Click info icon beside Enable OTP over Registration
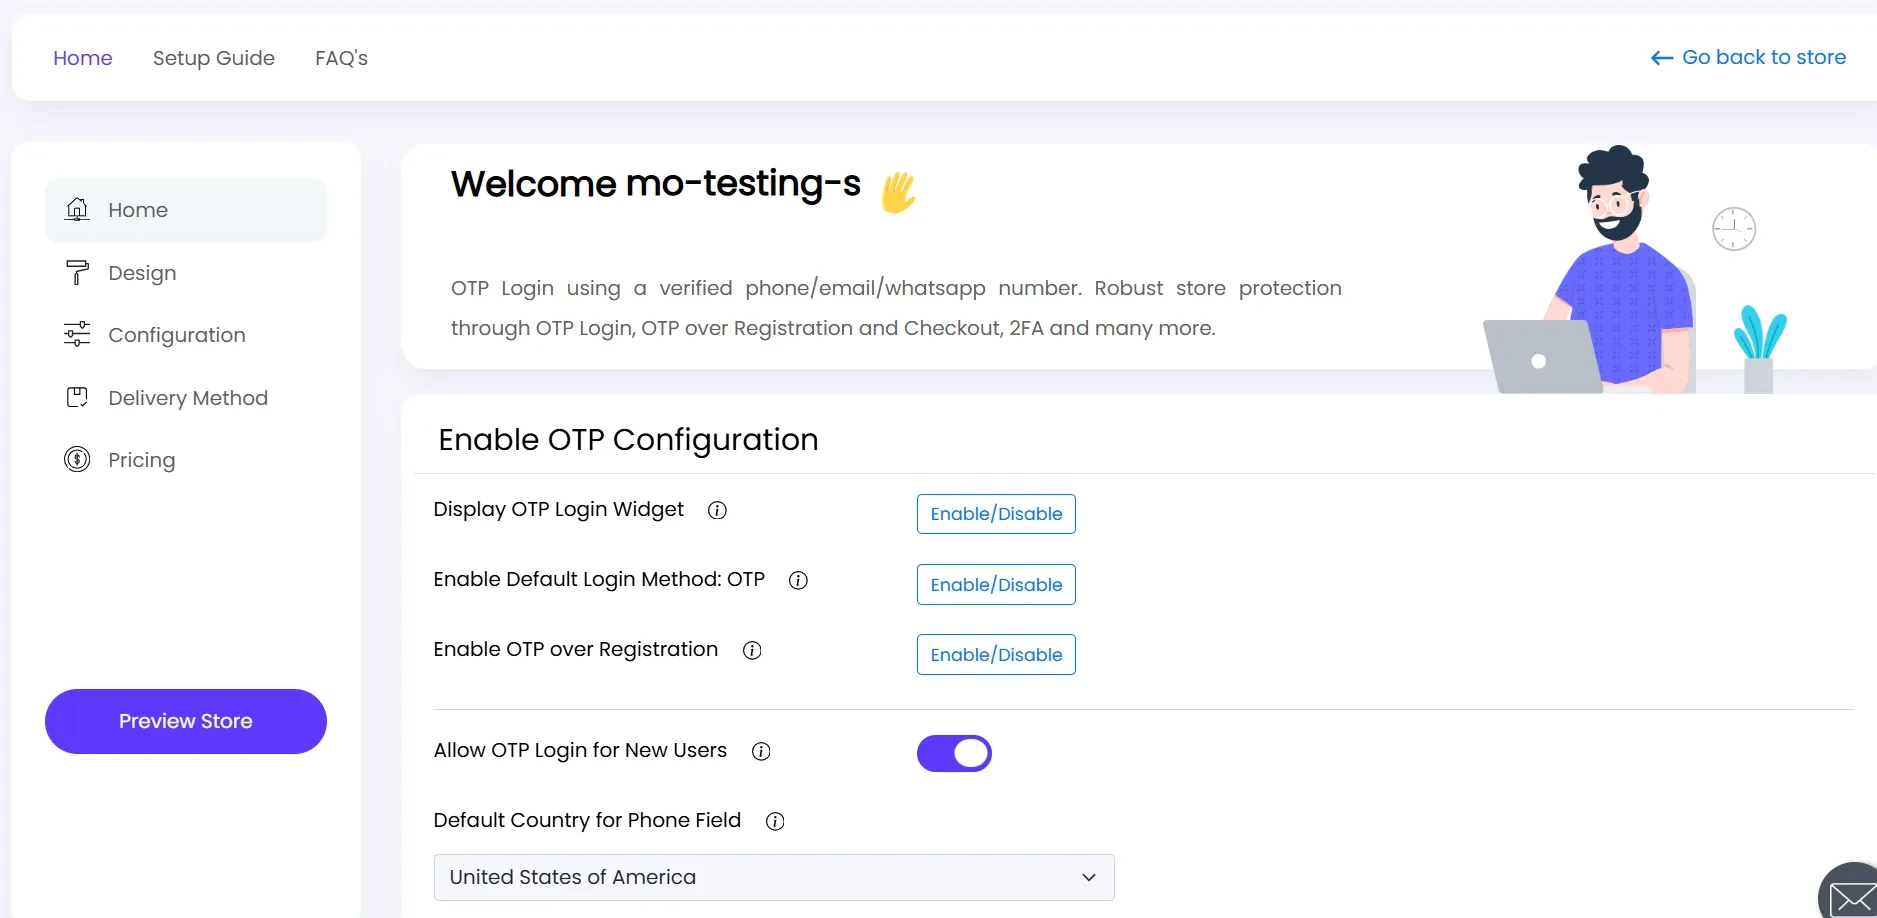 [x=752, y=650]
